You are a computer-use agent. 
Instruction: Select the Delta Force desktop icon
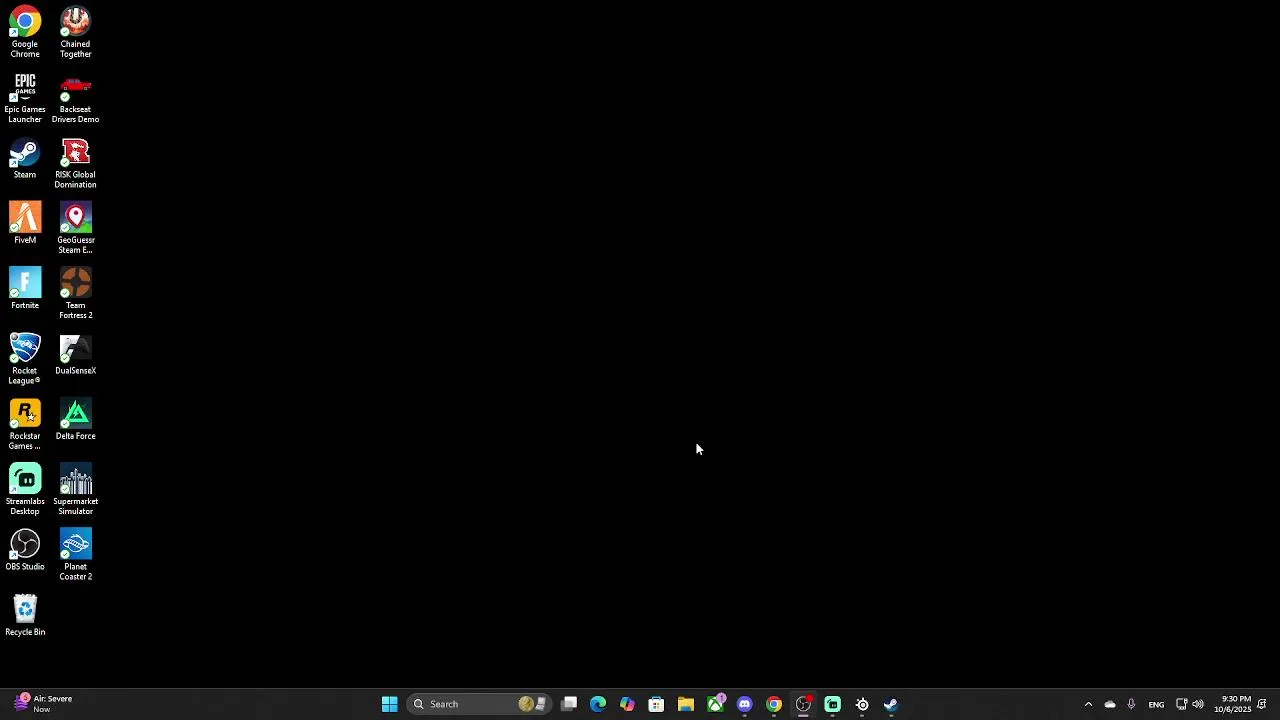tap(75, 420)
